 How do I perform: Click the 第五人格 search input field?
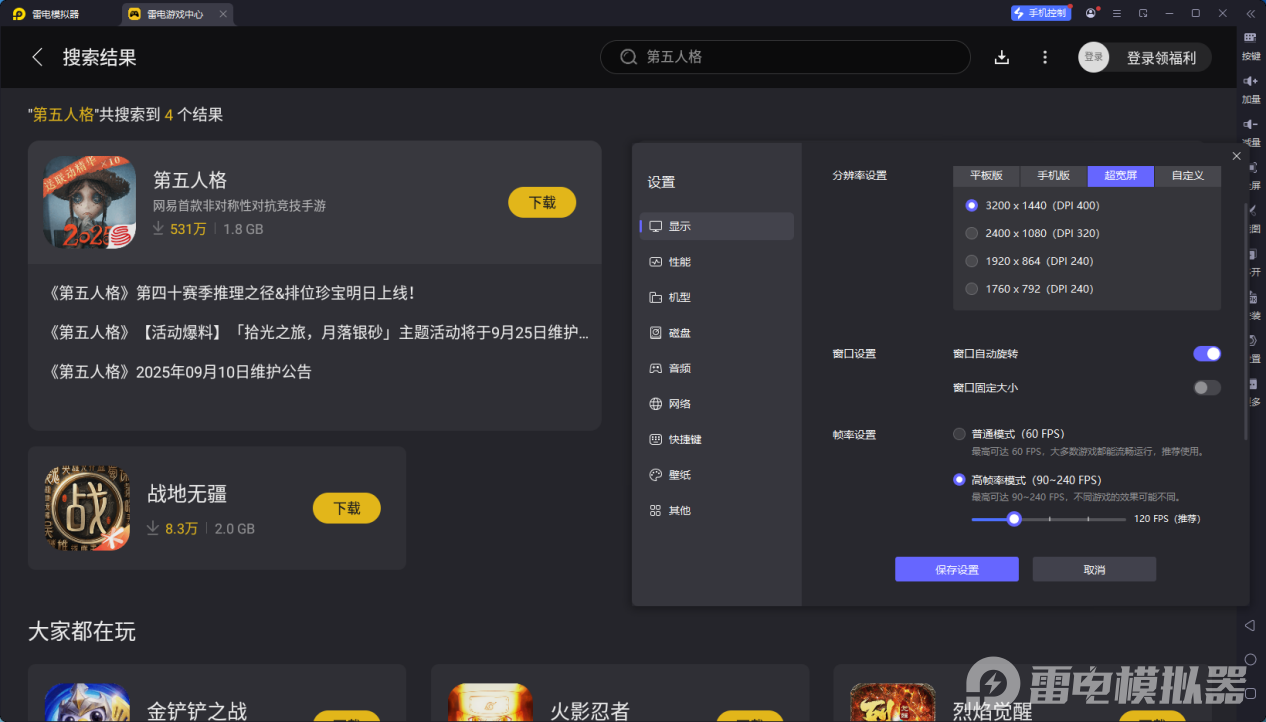(x=784, y=57)
